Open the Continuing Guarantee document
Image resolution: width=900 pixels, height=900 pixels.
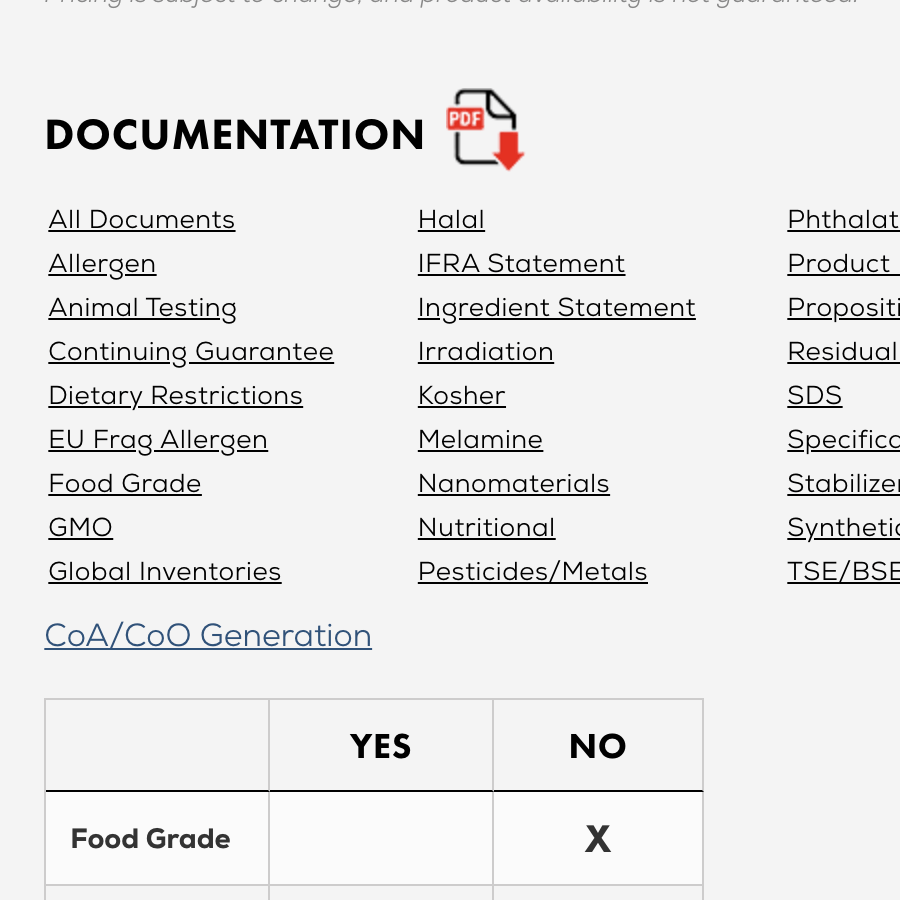click(191, 352)
